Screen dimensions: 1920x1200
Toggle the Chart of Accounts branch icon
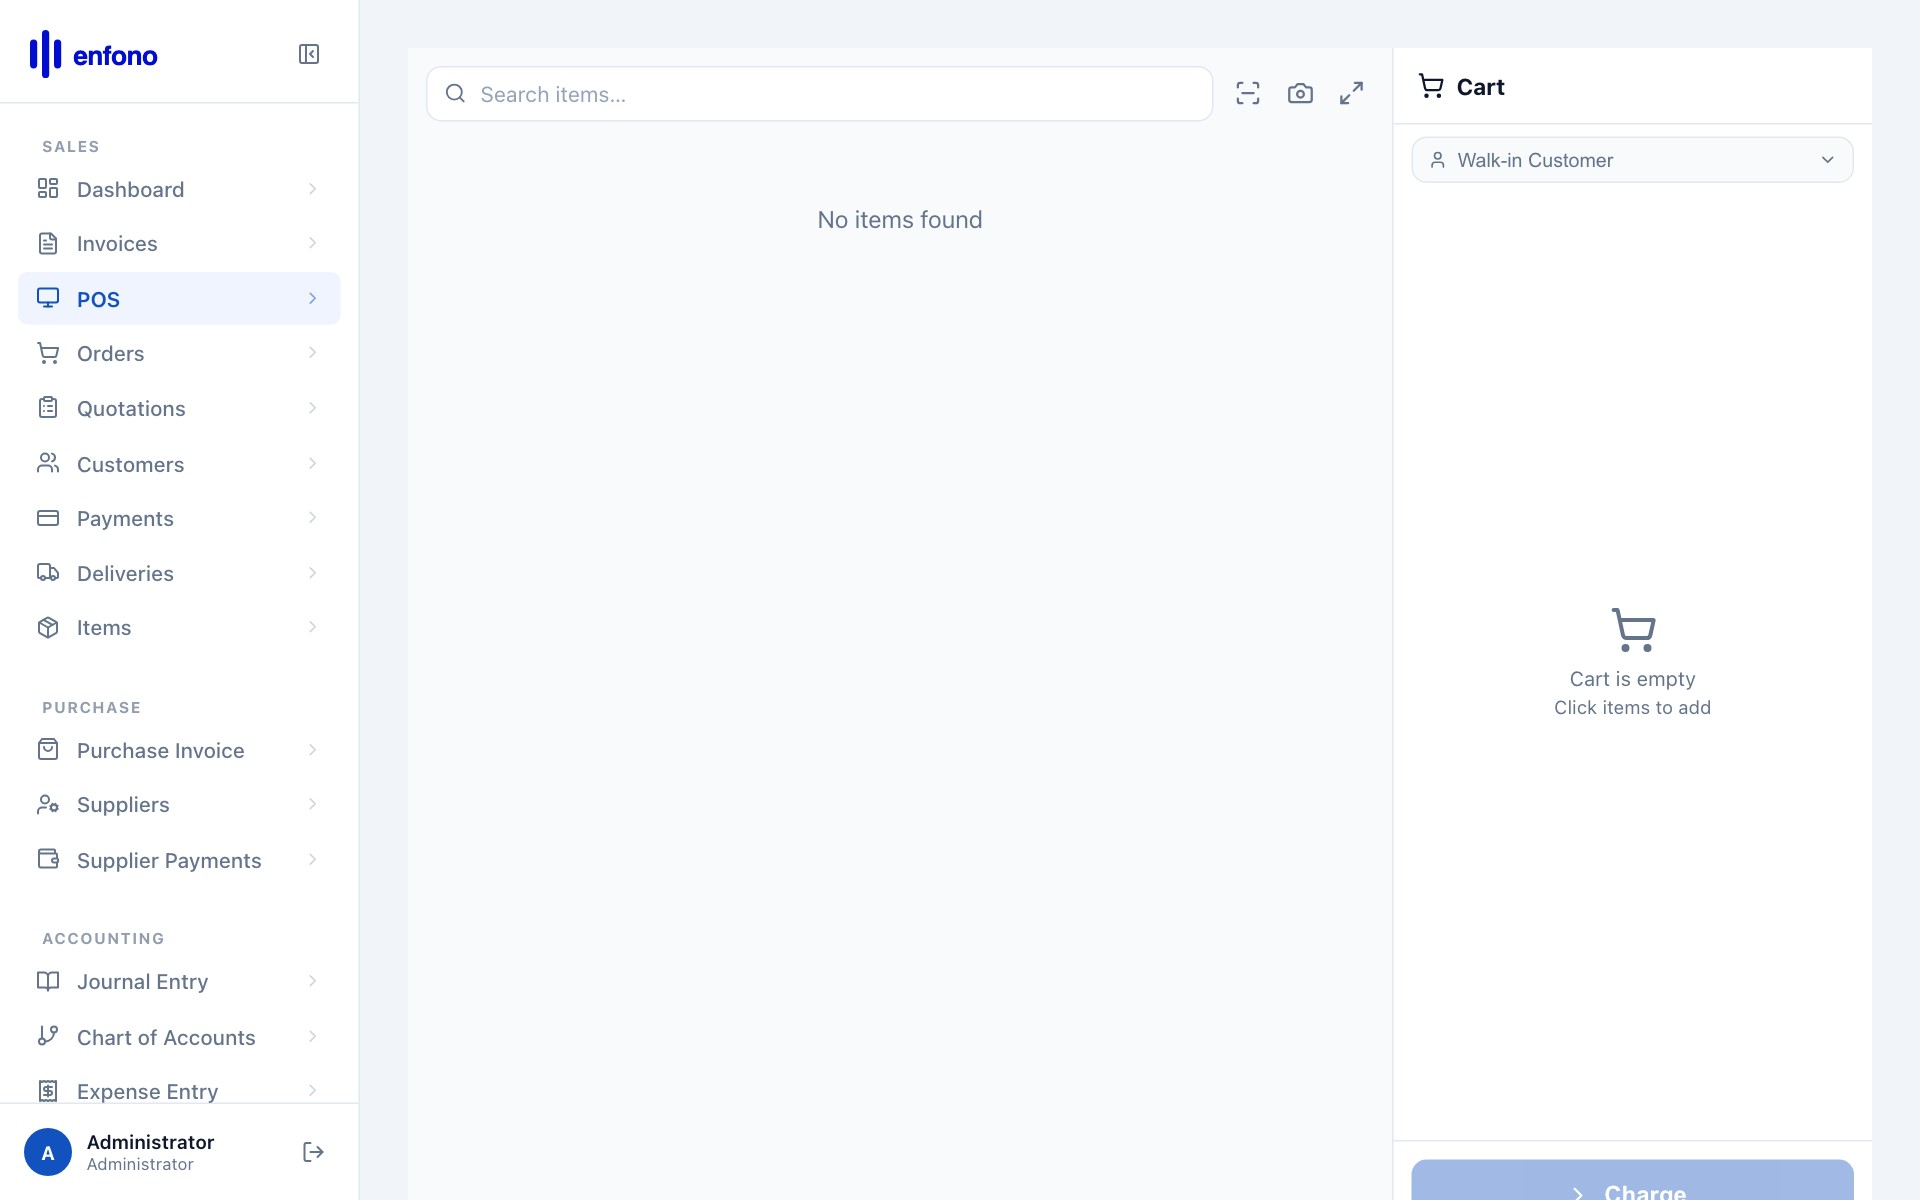pyautogui.click(x=49, y=1037)
